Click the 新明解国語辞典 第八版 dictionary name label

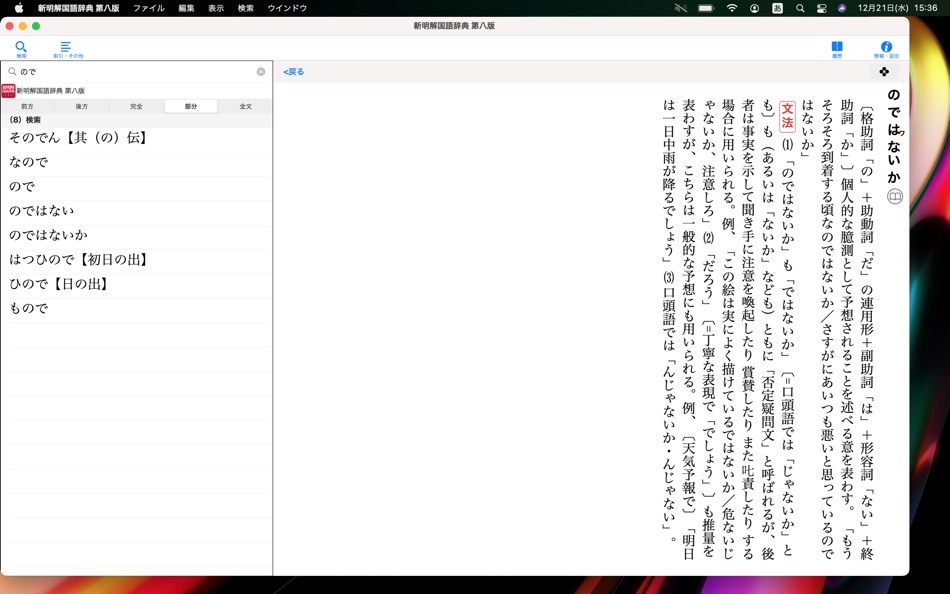click(x=51, y=91)
